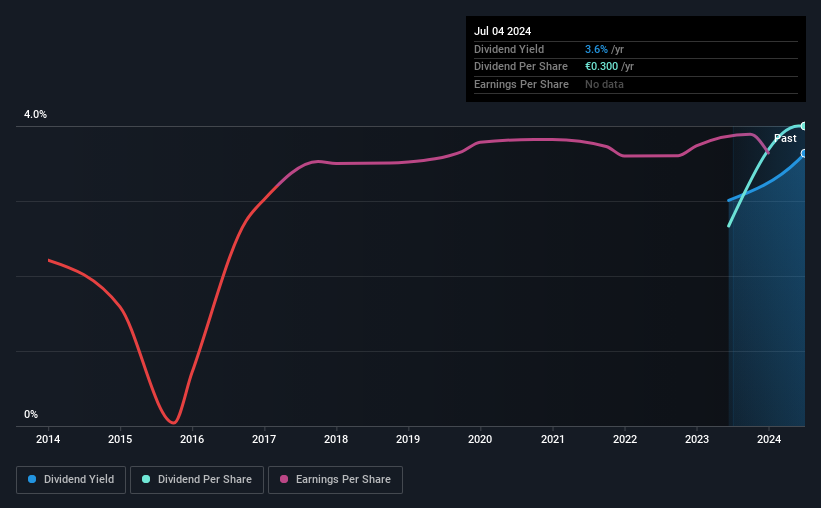This screenshot has width=821, height=508.
Task: Click the Past label in shaded region
Action: [785, 138]
